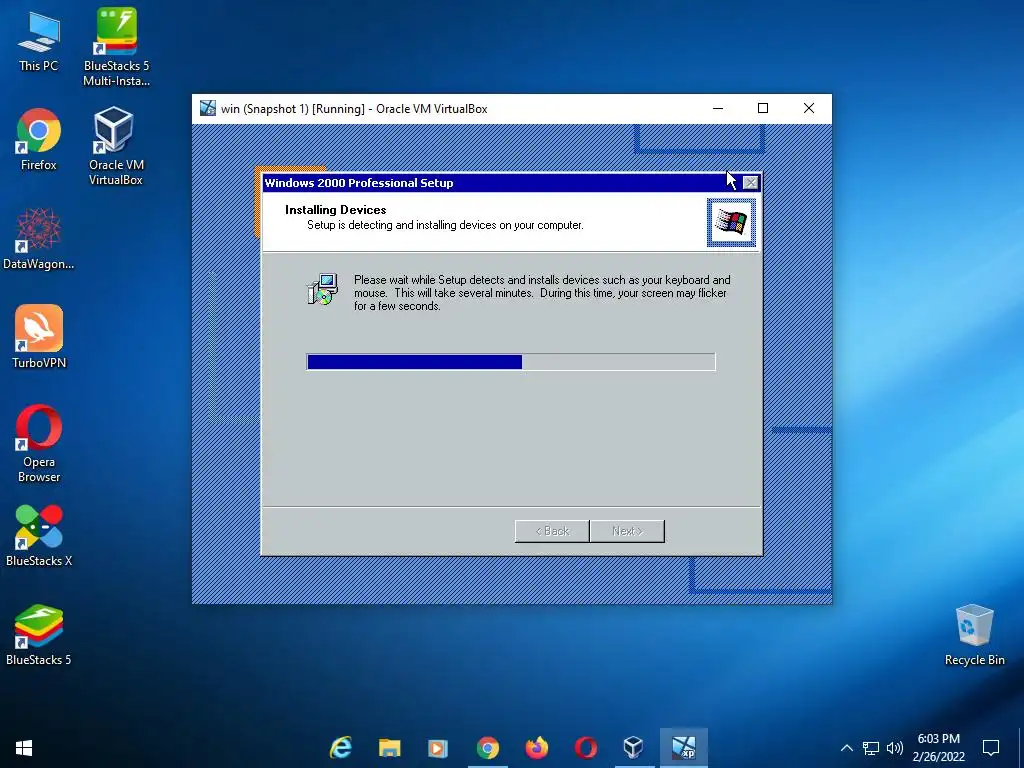Open the clock showing 6:03 PM

pos(938,748)
